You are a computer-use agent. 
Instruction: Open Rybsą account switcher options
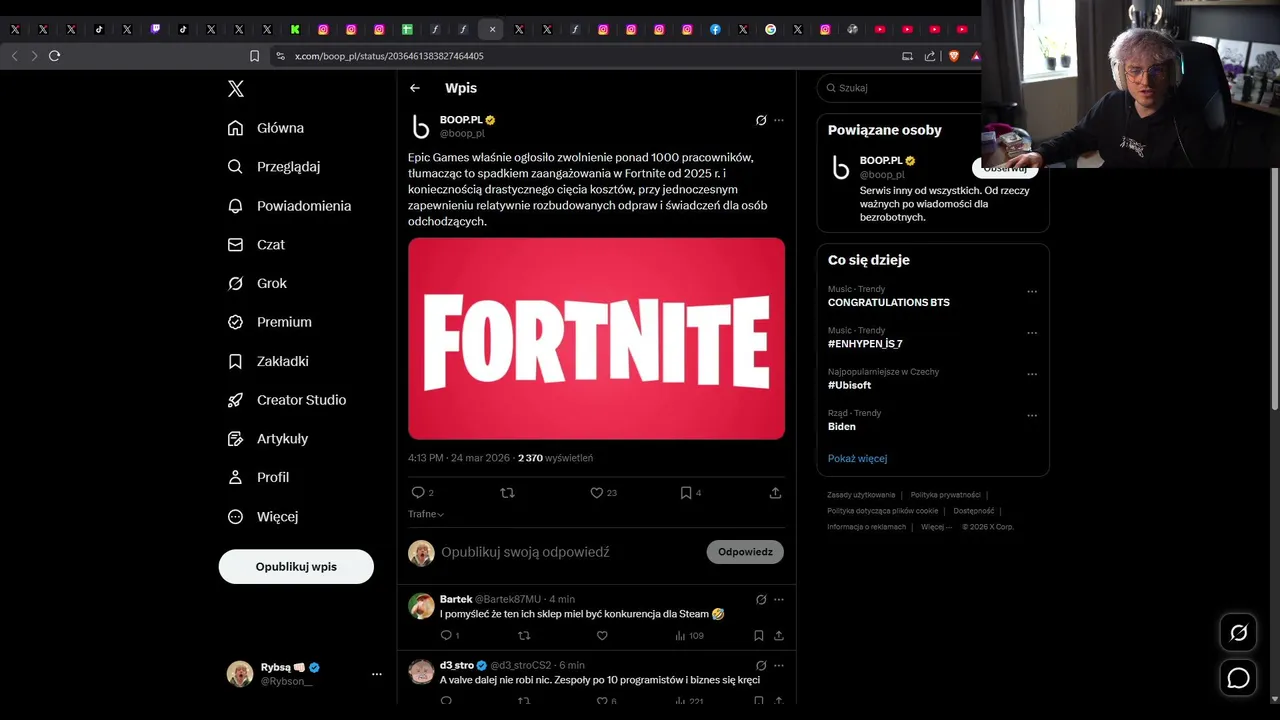376,674
